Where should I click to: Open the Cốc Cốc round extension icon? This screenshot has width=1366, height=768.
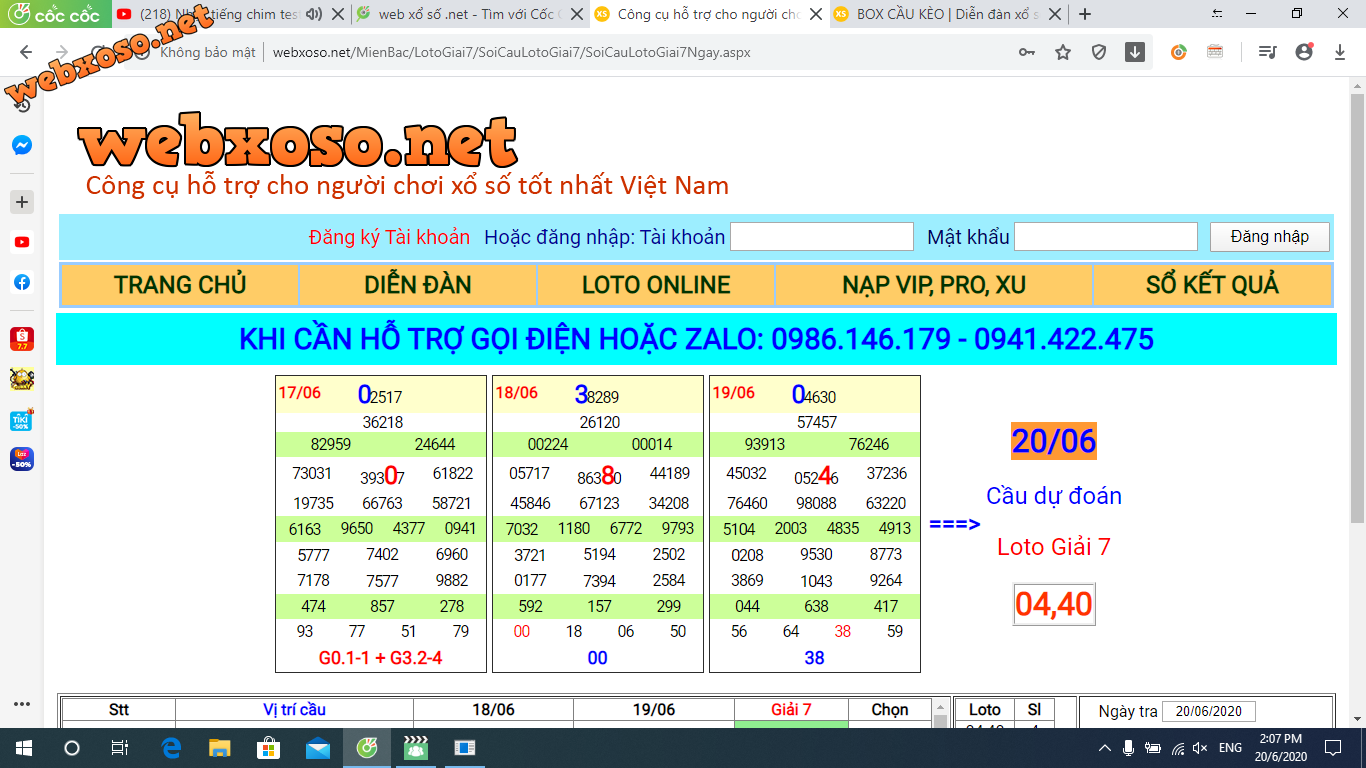coord(1179,52)
